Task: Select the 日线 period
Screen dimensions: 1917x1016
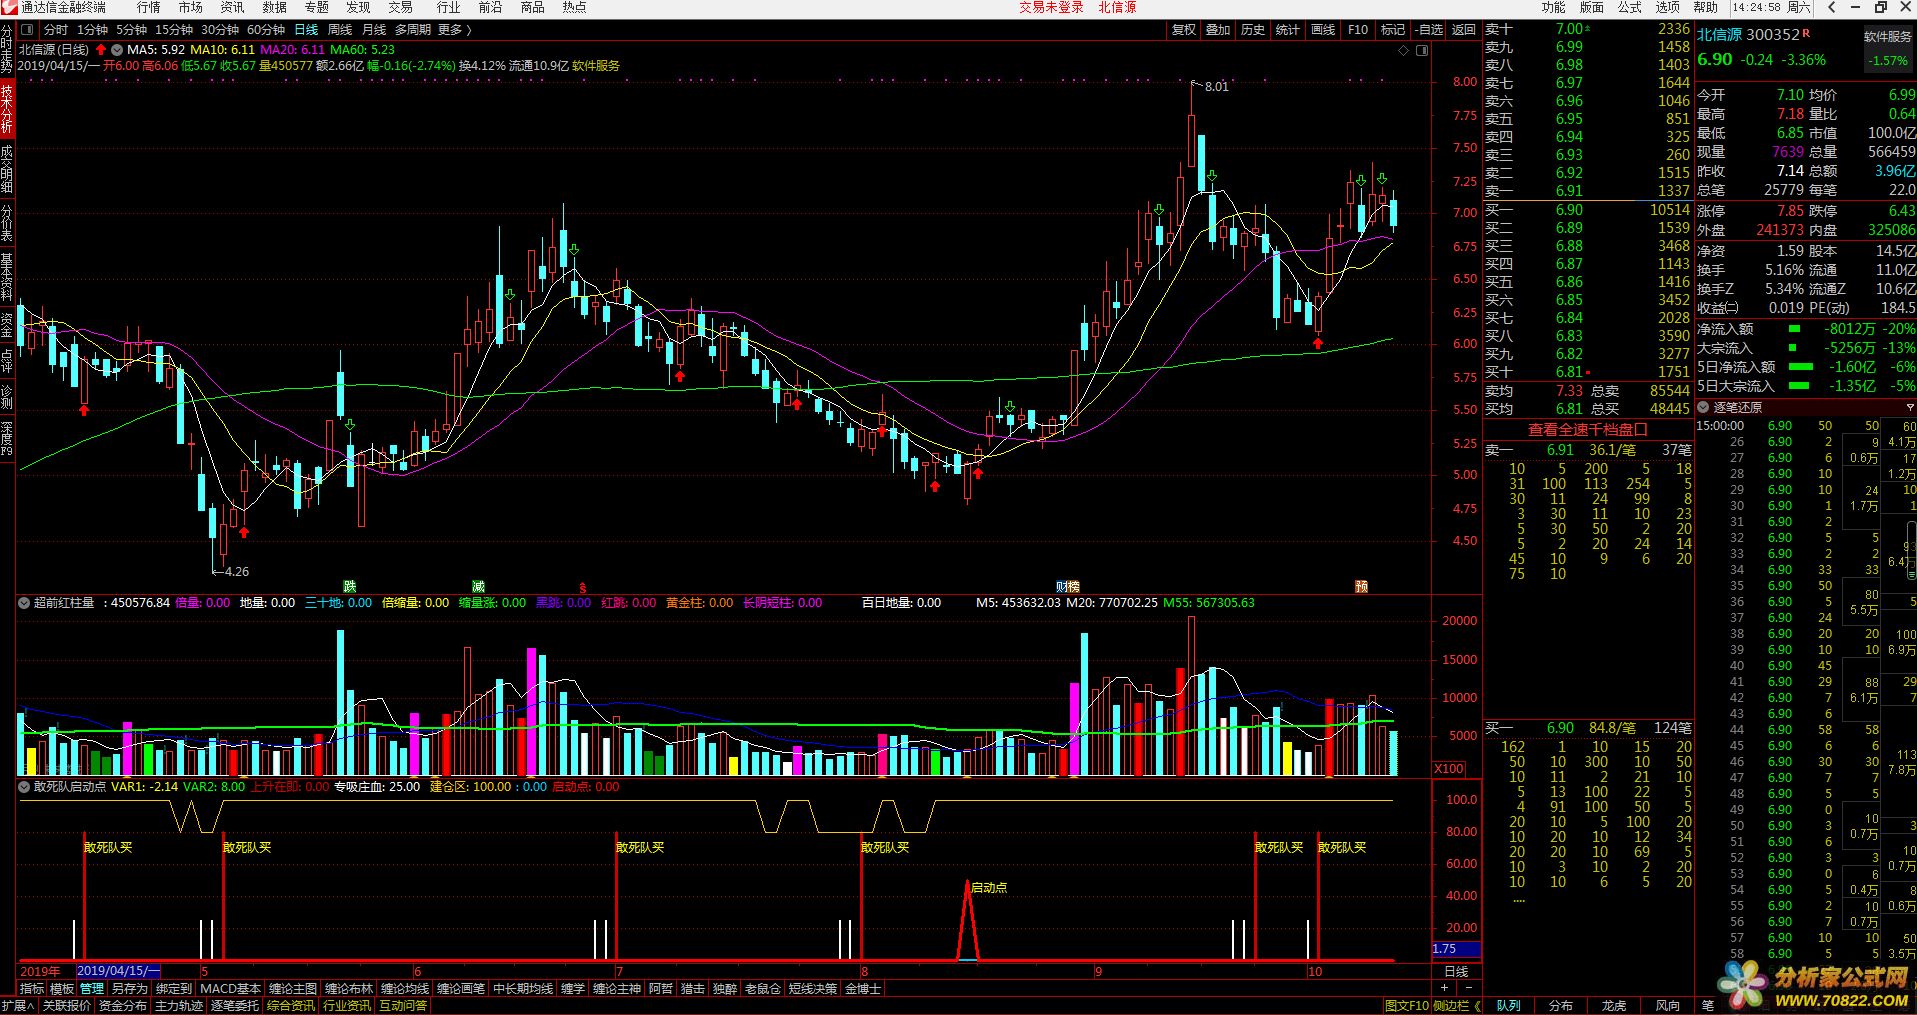Action: [306, 30]
